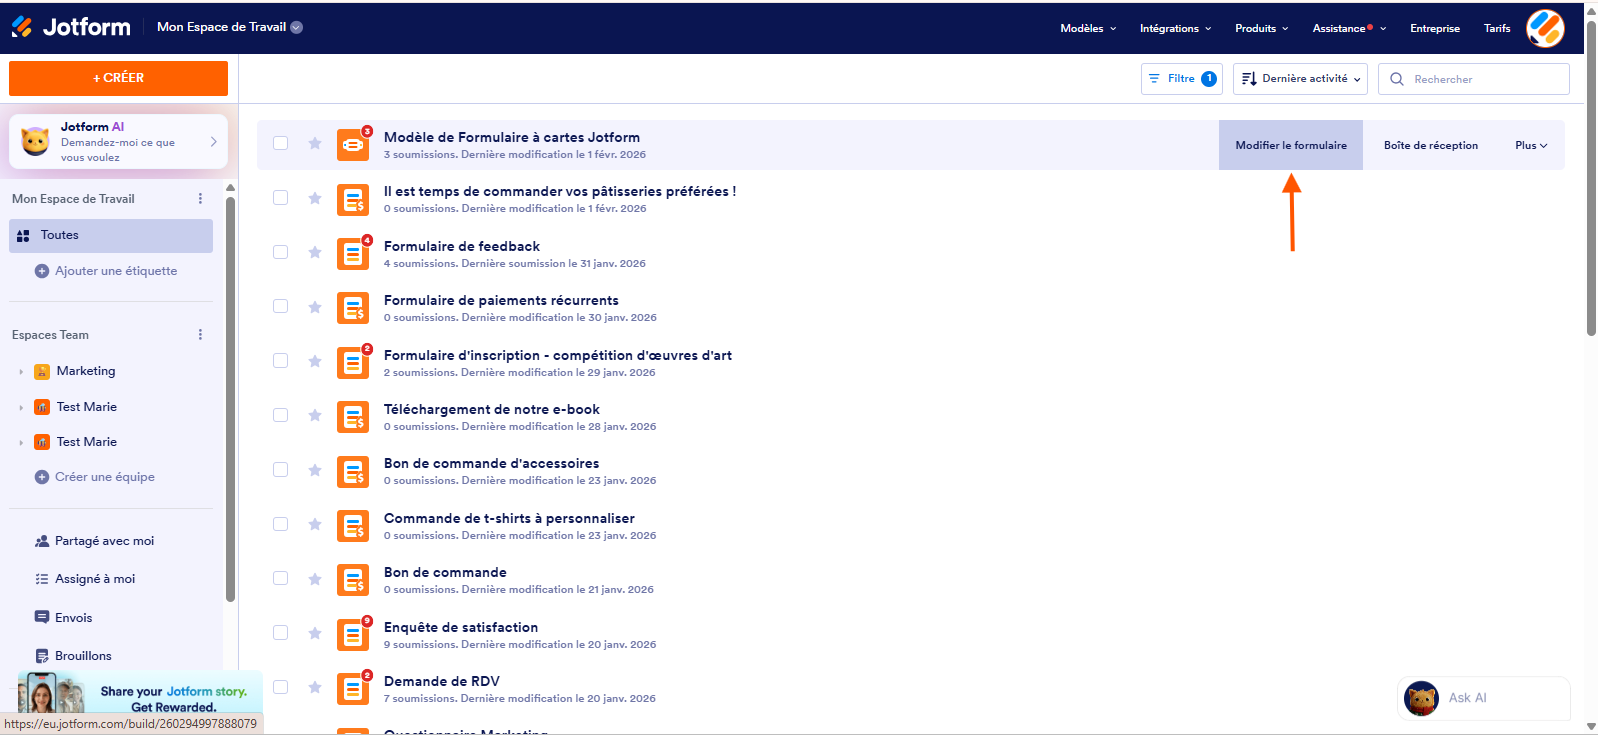
Task: Click Modifier le formulaire
Action: (1291, 145)
